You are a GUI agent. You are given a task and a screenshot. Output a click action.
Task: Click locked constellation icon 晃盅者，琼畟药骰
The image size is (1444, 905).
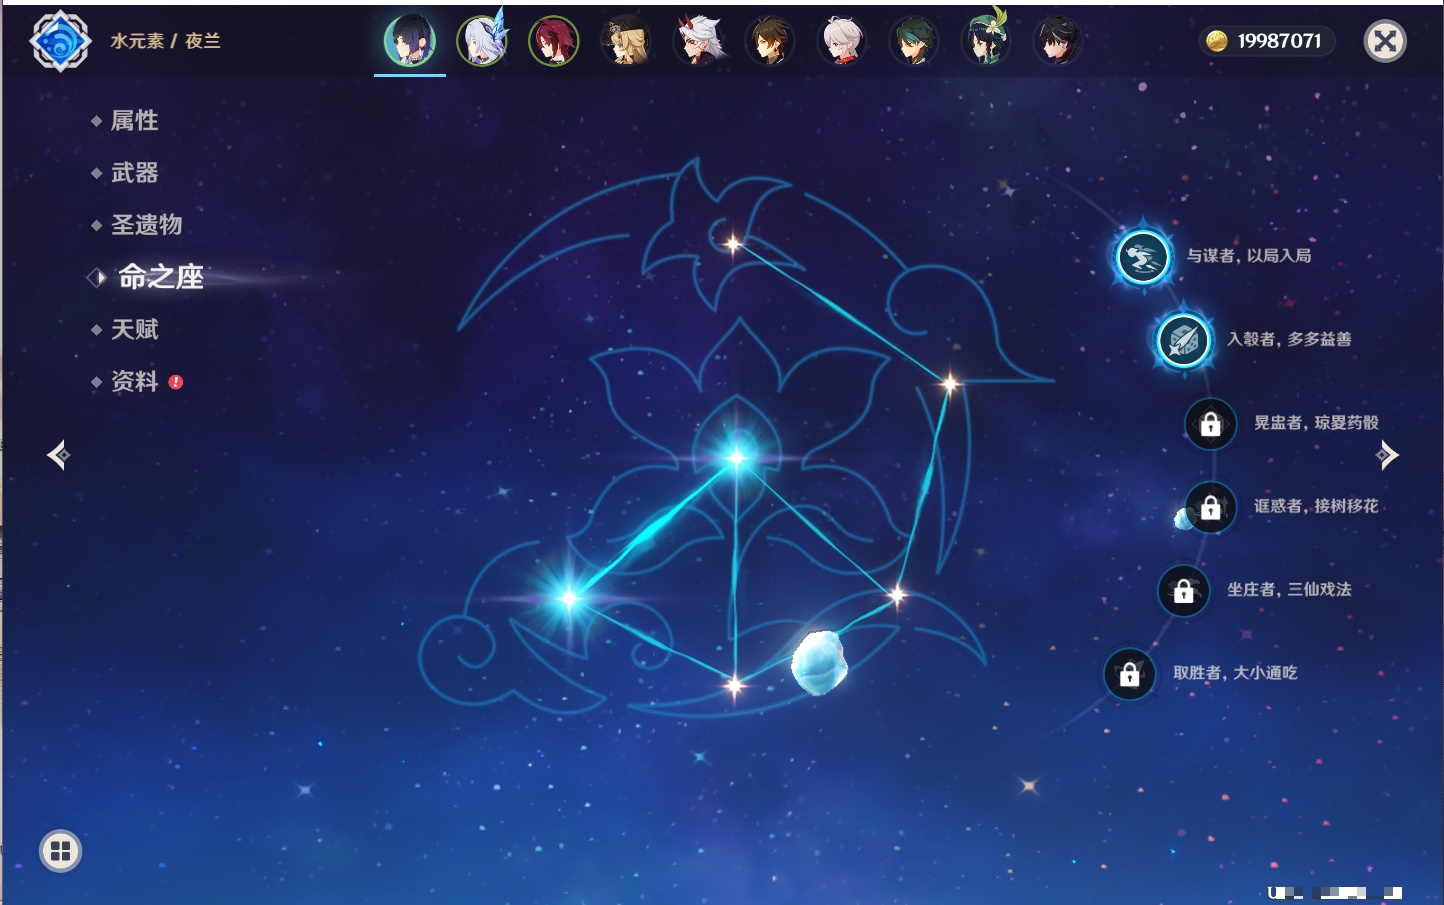(x=1210, y=424)
